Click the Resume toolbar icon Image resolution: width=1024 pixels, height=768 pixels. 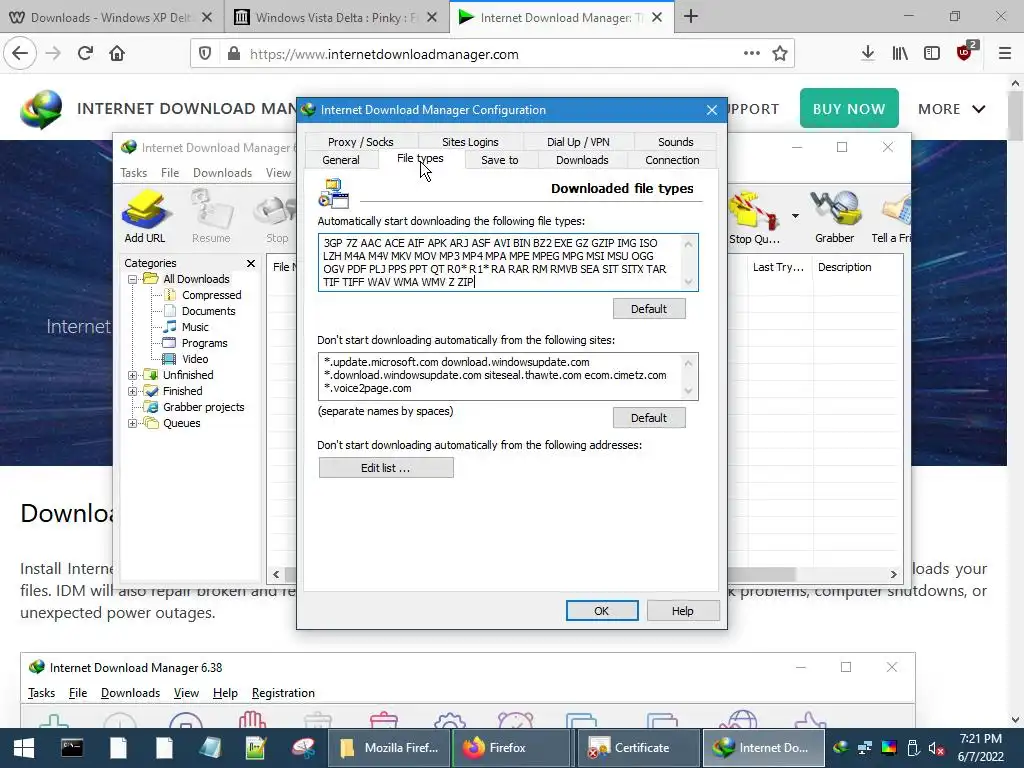211,216
